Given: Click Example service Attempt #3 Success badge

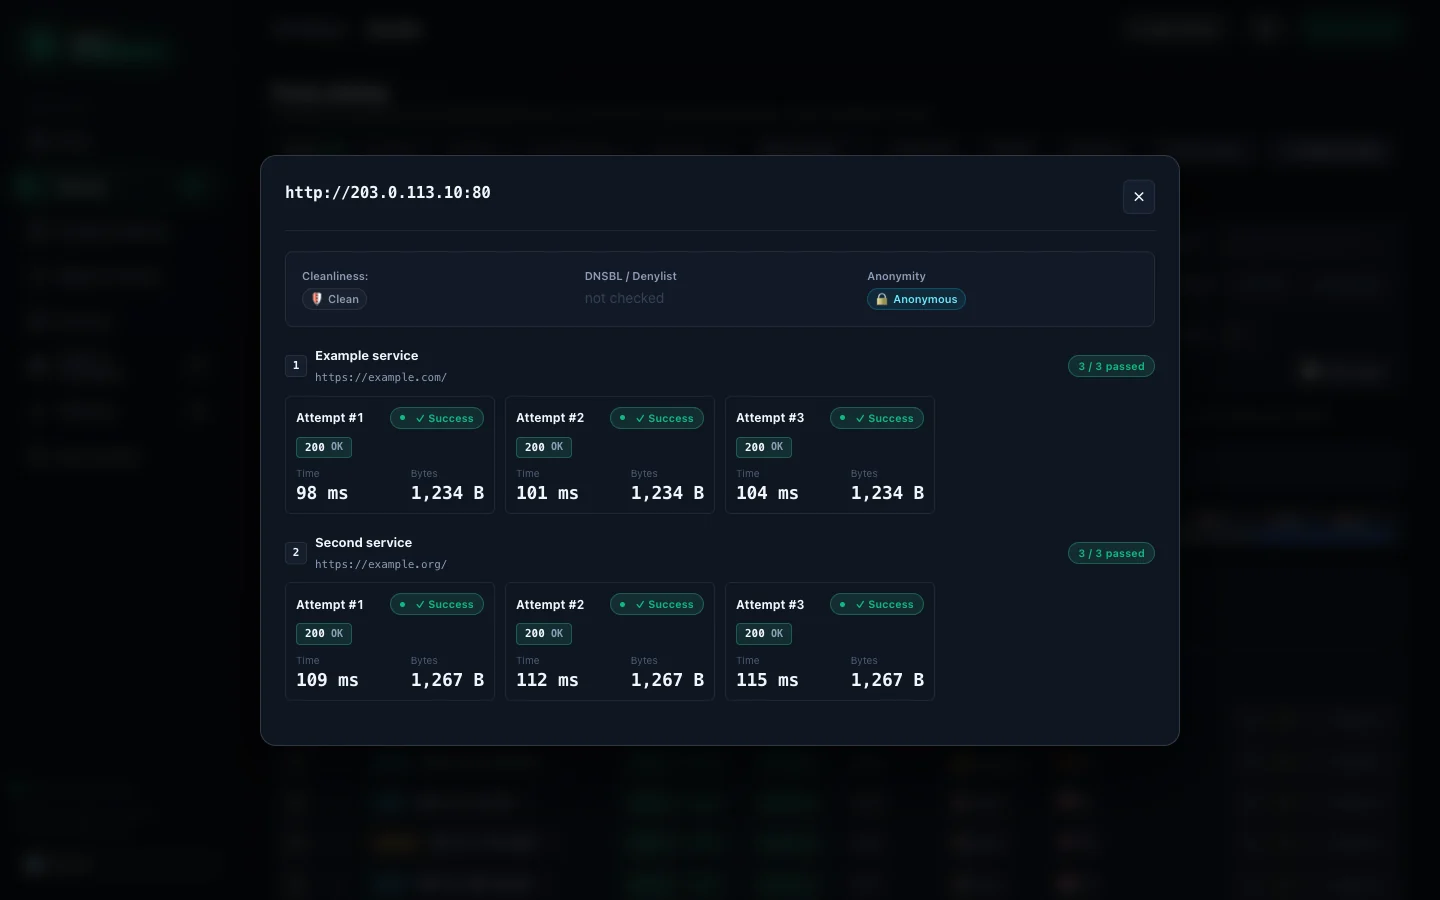Looking at the screenshot, I should (x=877, y=418).
